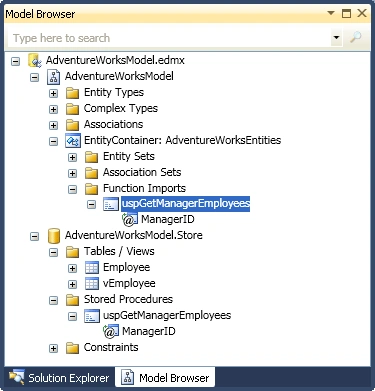The height and width of the screenshot is (391, 375).
Task: Click the stored procedure uspGetManagerEmployees icon
Action: [x=92, y=316]
